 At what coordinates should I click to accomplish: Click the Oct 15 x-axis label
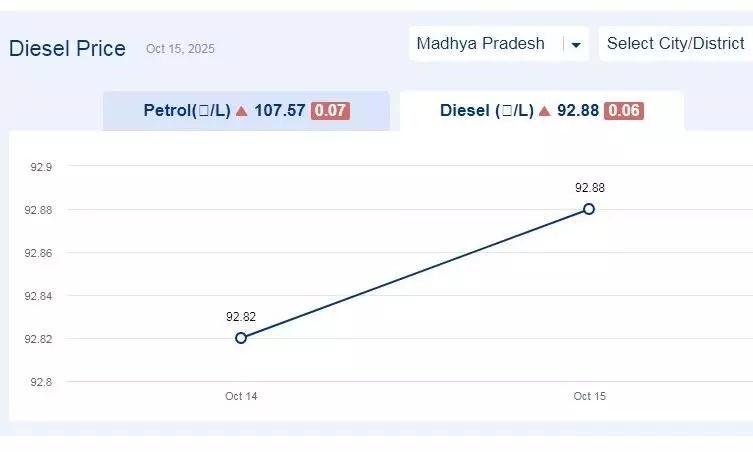click(589, 397)
